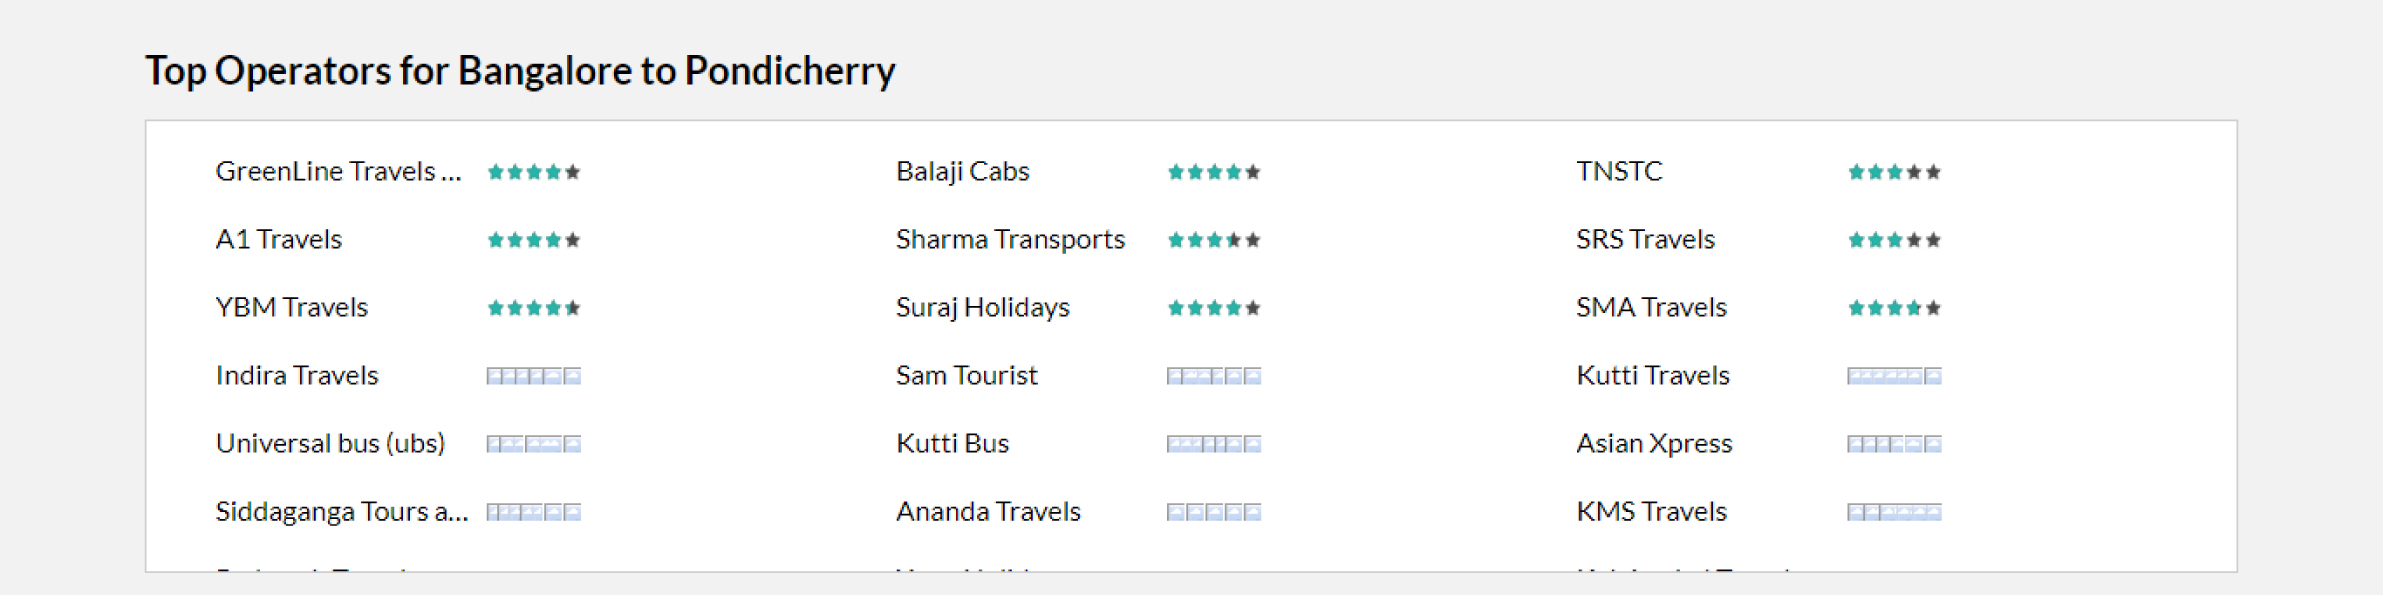Select Siddaganga Tours operator
The height and width of the screenshot is (595, 2383).
[342, 512]
